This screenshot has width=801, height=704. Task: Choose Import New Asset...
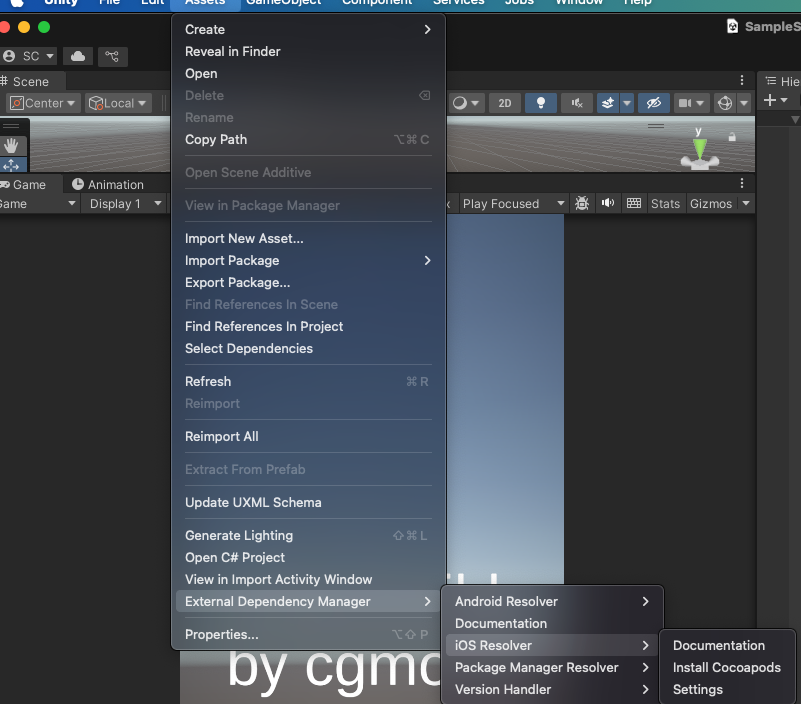[x=308, y=239]
